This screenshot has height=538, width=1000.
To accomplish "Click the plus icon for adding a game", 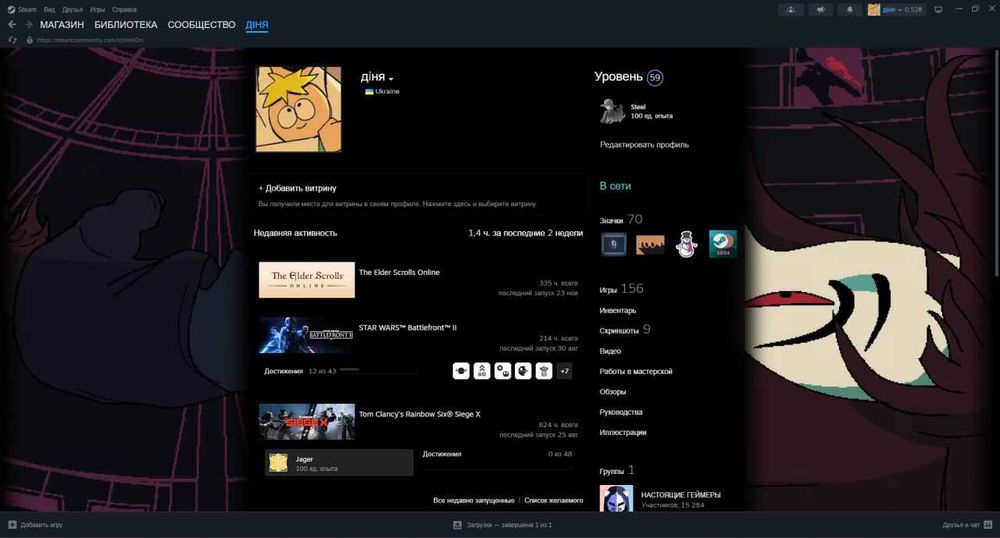I will pyautogui.click(x=12, y=525).
